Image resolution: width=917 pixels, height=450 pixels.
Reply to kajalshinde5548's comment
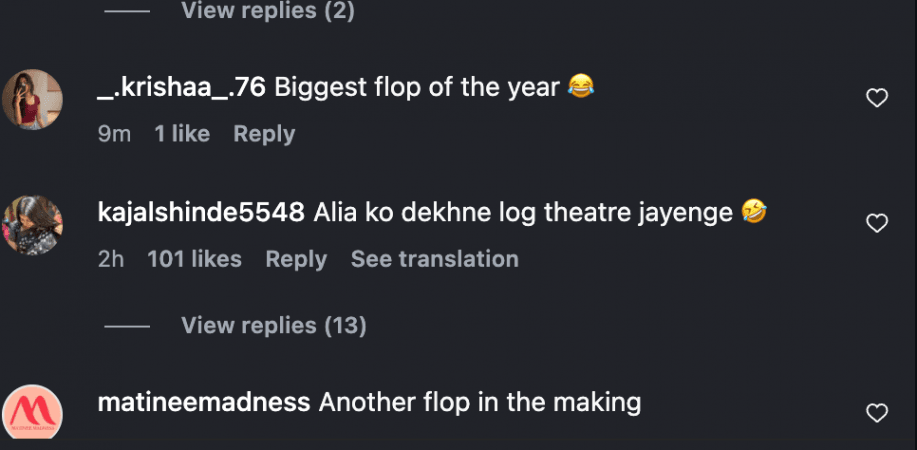coord(296,259)
